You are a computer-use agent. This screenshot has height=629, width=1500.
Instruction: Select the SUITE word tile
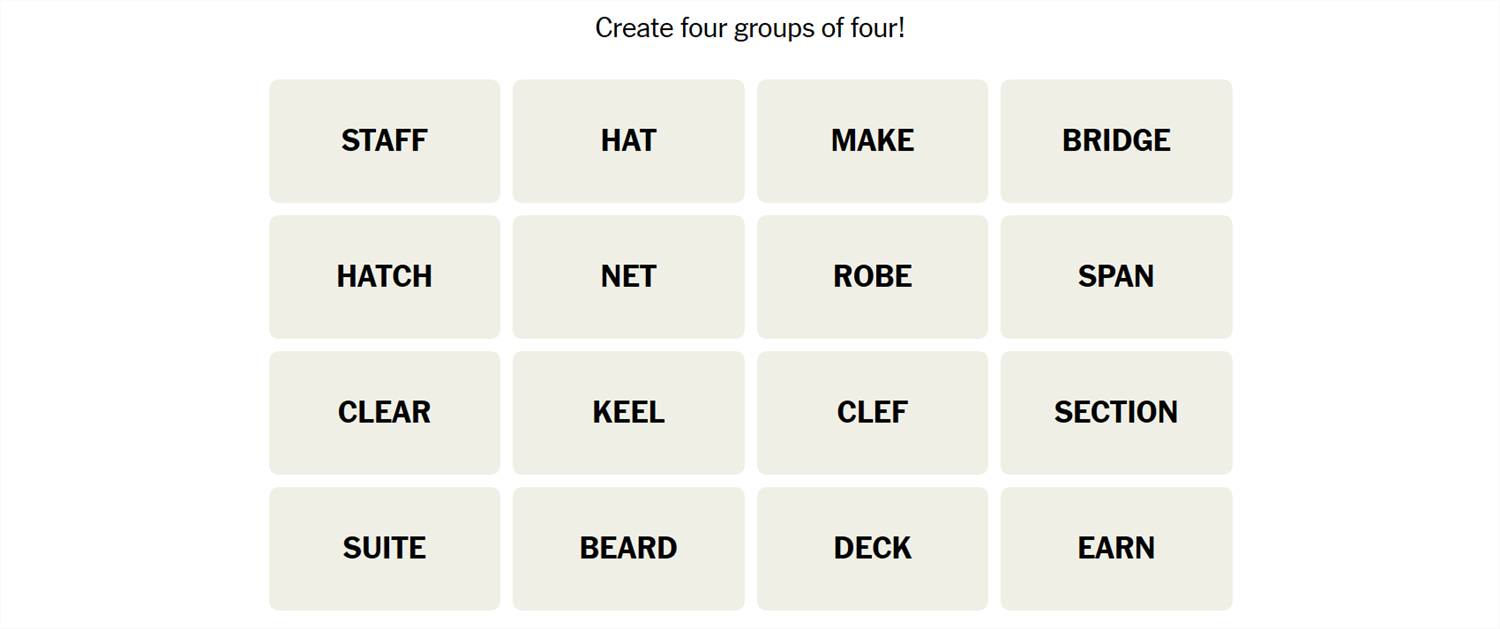[384, 549]
